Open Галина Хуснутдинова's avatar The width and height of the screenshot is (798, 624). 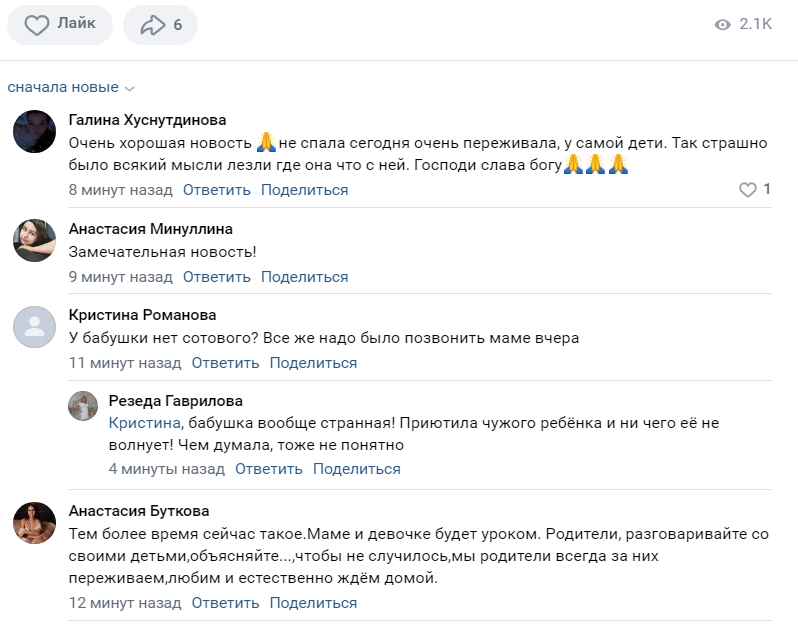pyautogui.click(x=33, y=131)
